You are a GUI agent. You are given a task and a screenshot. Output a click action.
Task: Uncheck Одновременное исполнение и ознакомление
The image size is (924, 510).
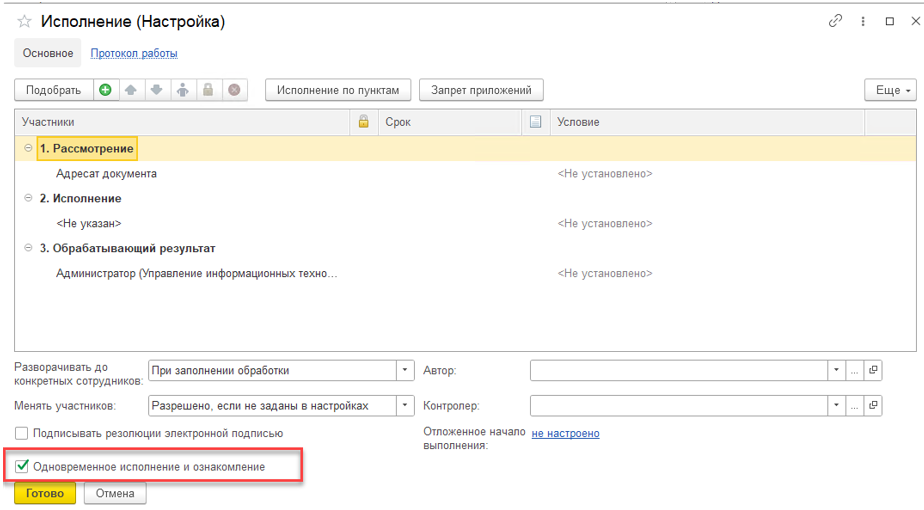(23, 466)
